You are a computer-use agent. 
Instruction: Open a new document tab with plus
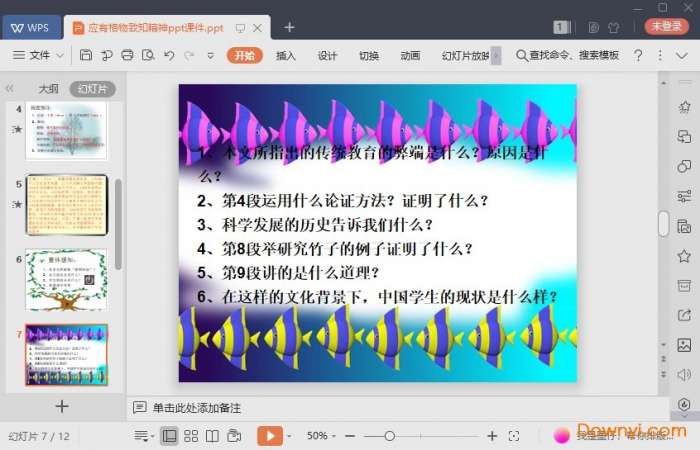(x=289, y=27)
